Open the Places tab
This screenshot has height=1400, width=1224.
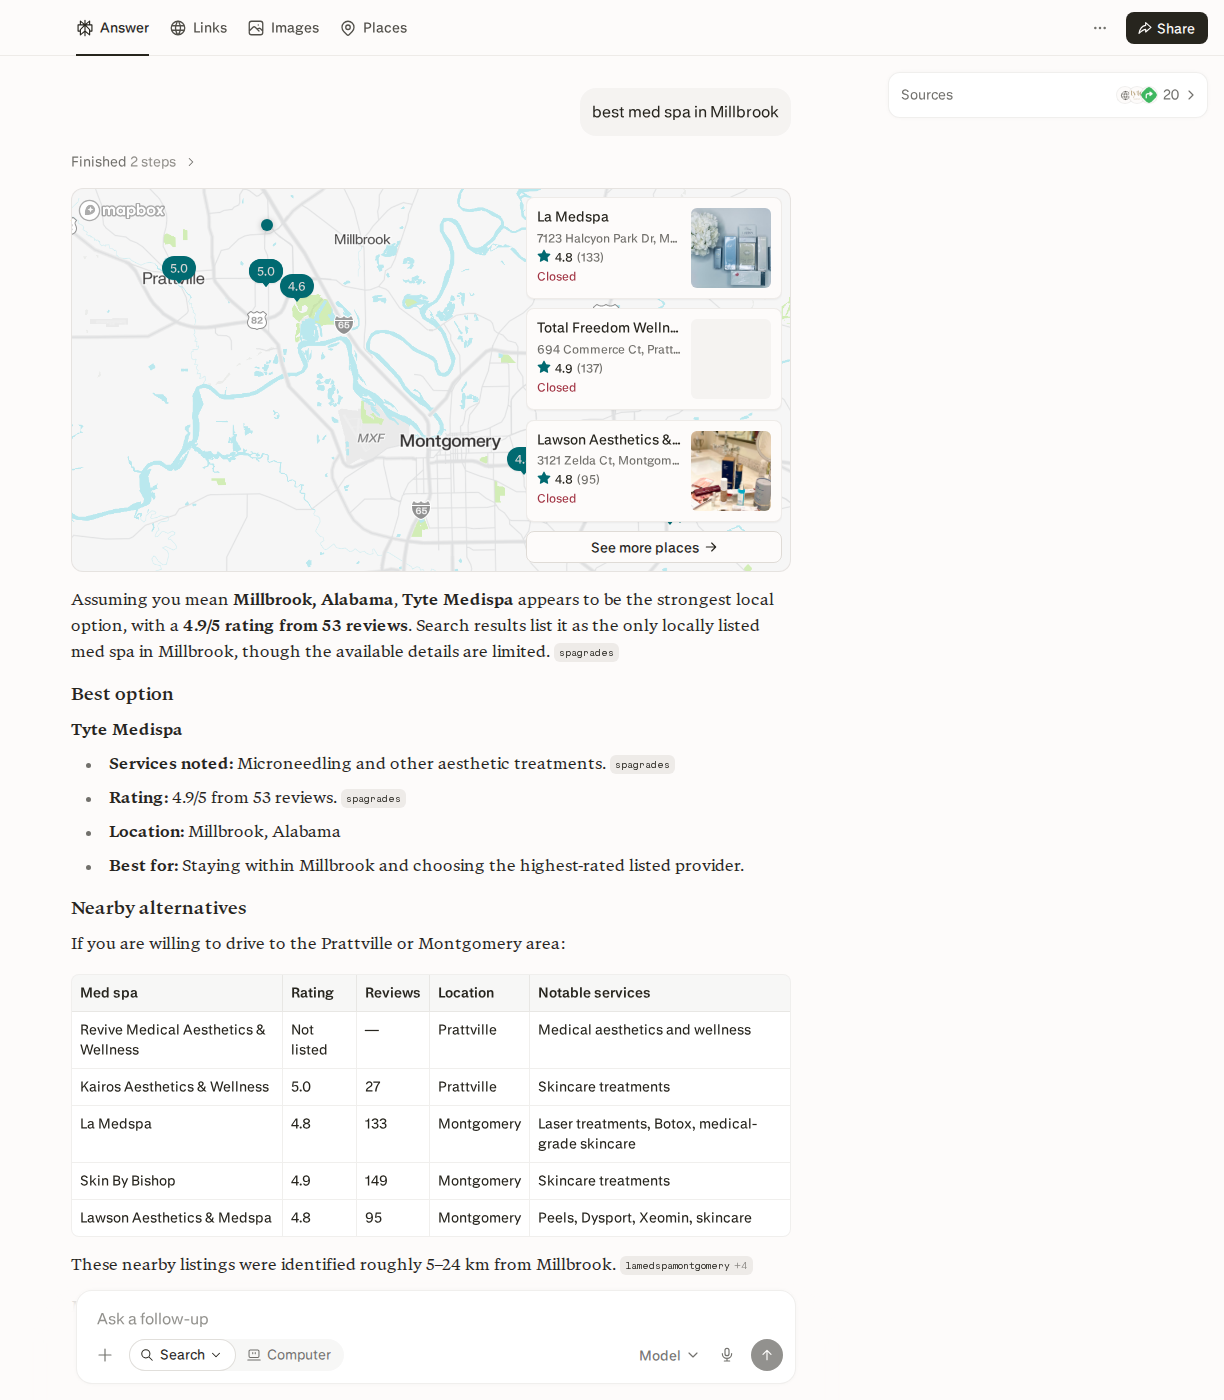pyautogui.click(x=374, y=28)
